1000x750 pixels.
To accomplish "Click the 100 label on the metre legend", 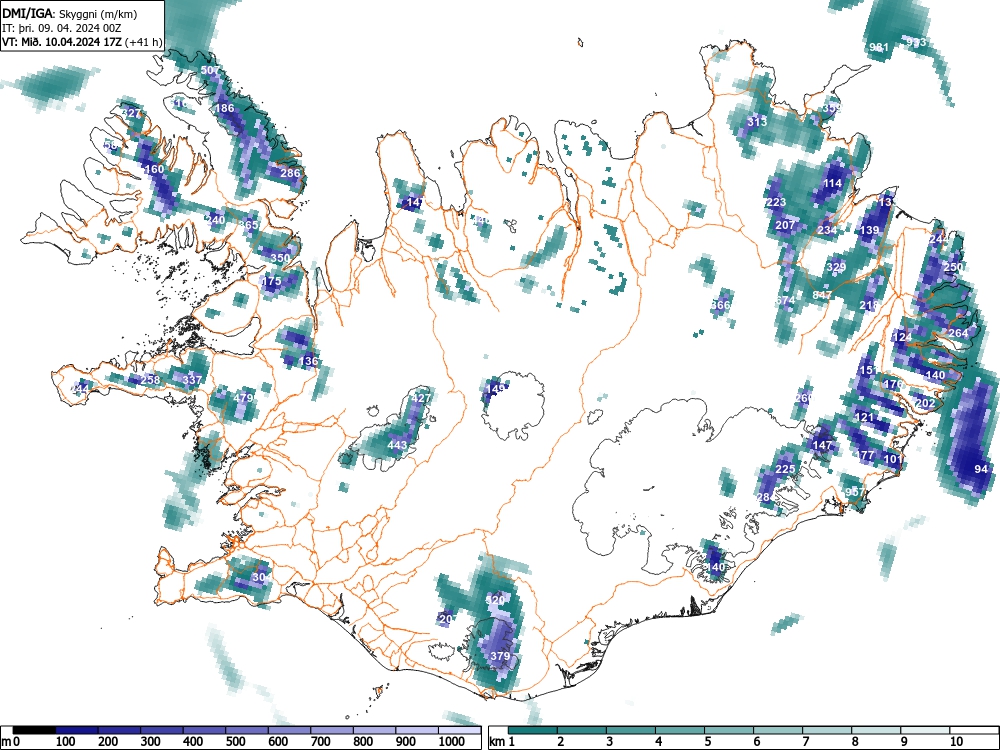I will [x=66, y=742].
